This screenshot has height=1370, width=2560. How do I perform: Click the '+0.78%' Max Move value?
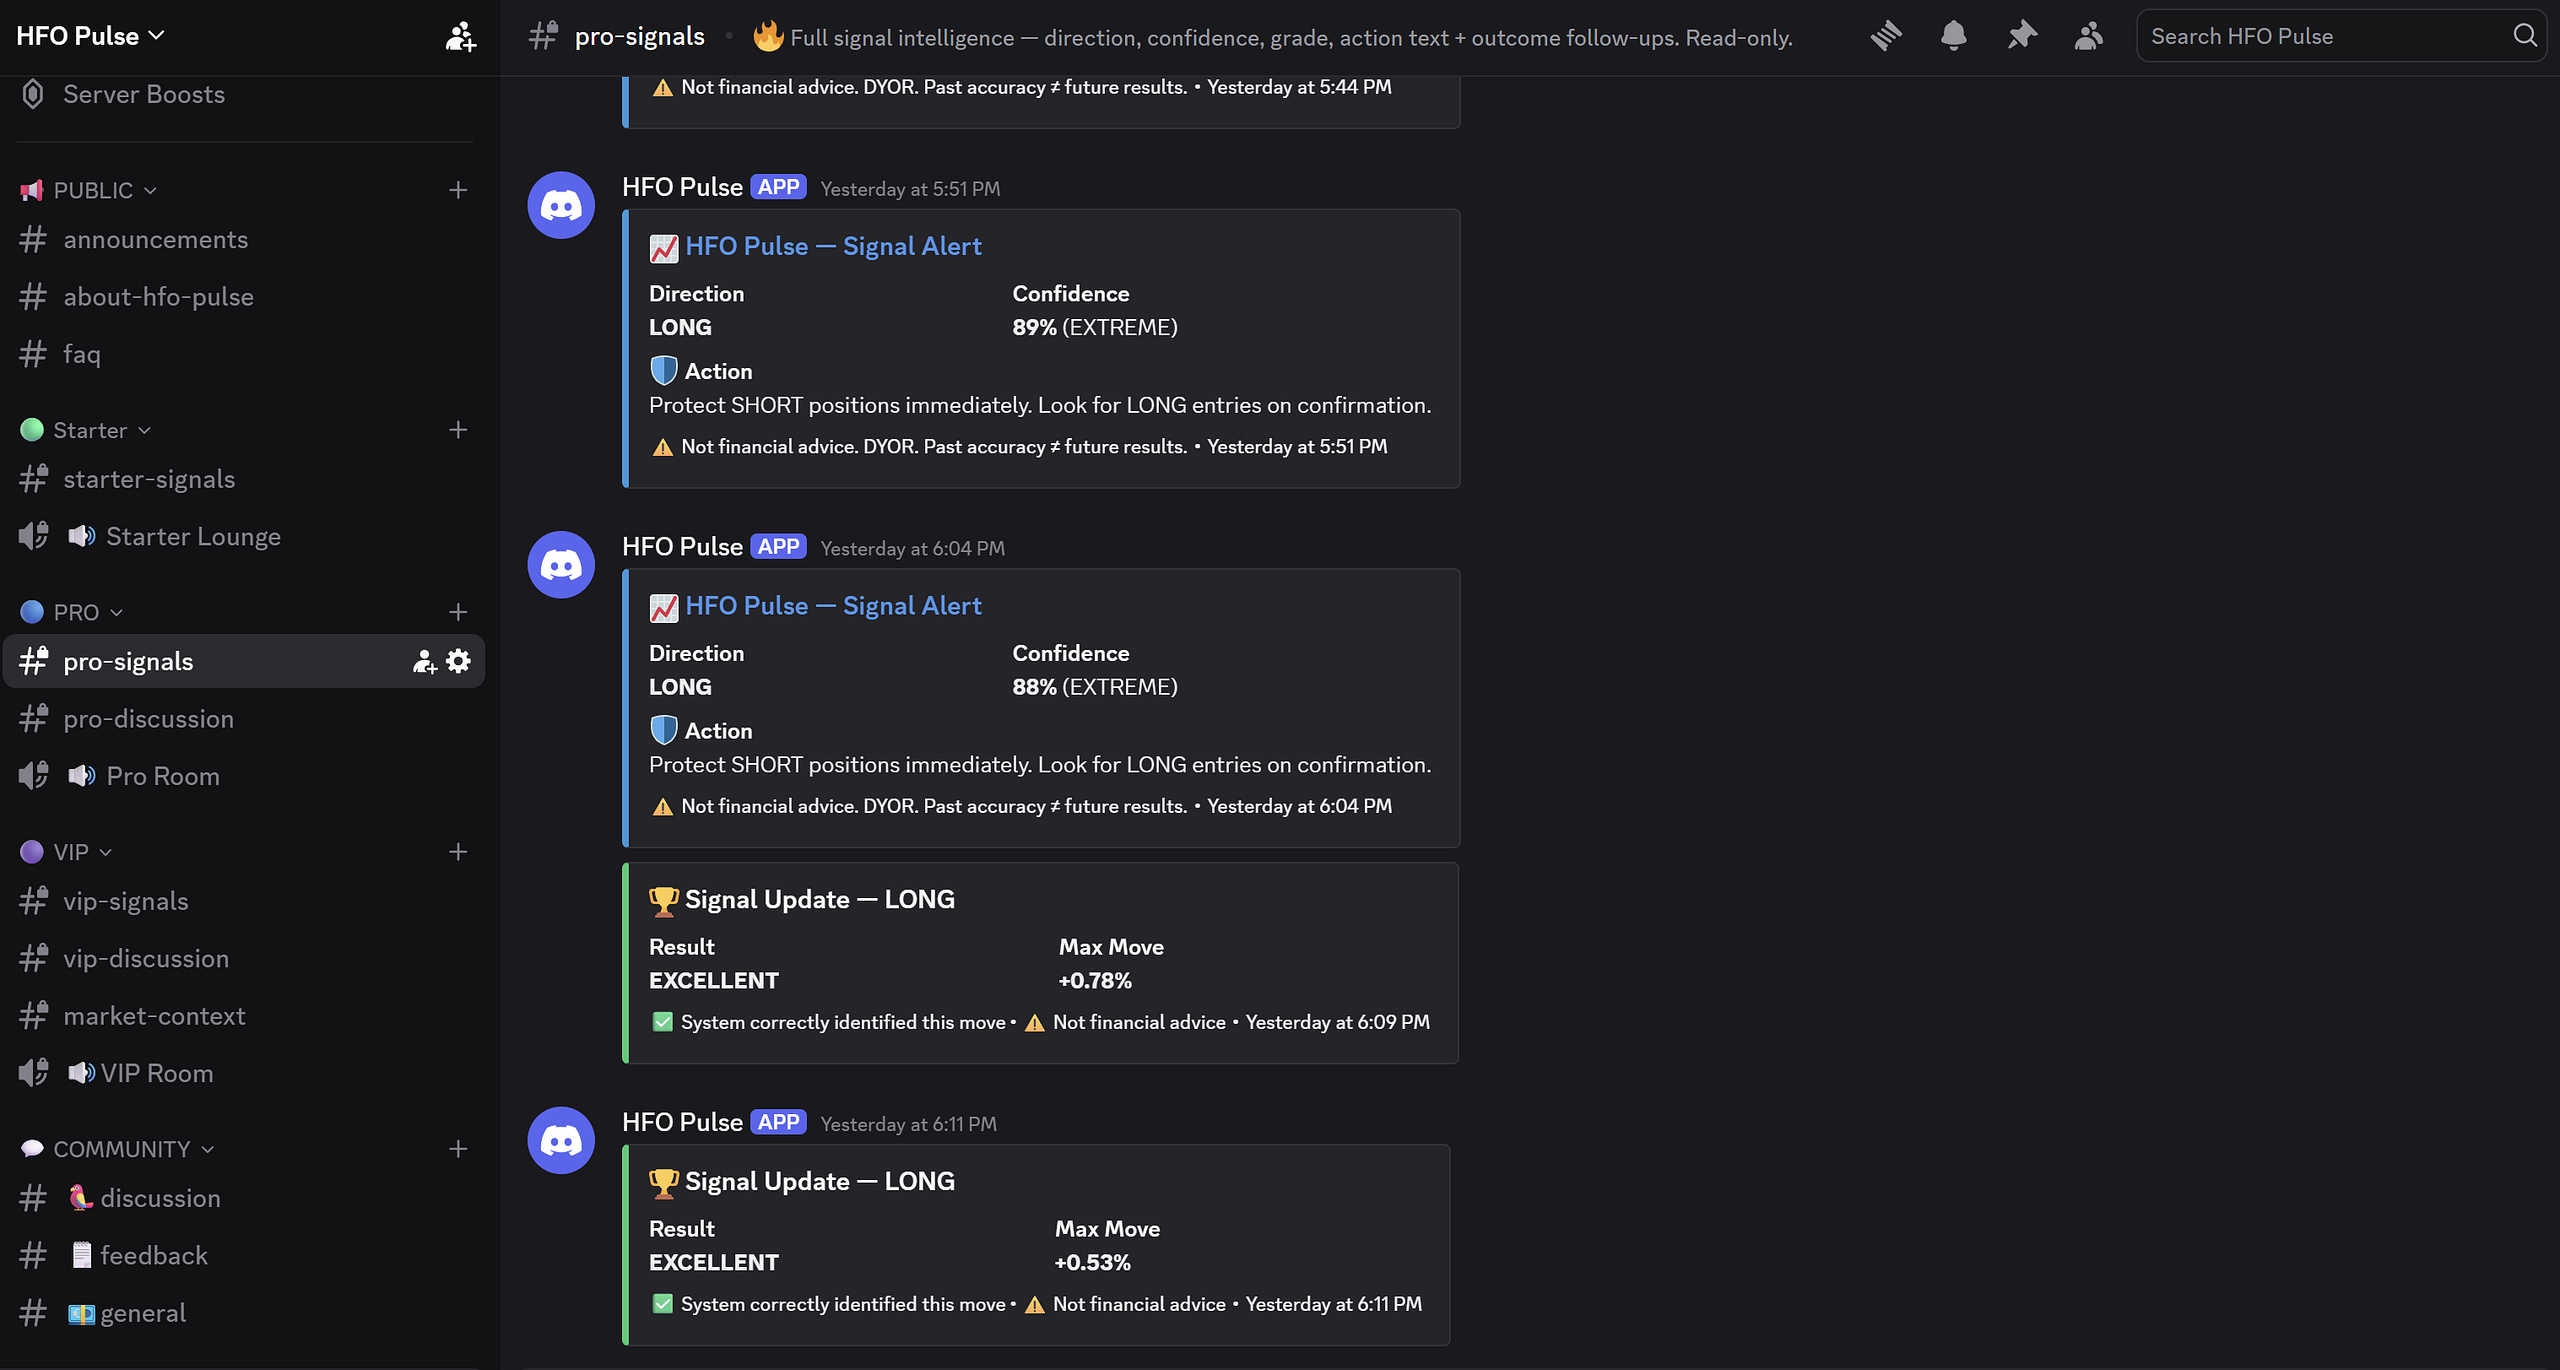1095,981
